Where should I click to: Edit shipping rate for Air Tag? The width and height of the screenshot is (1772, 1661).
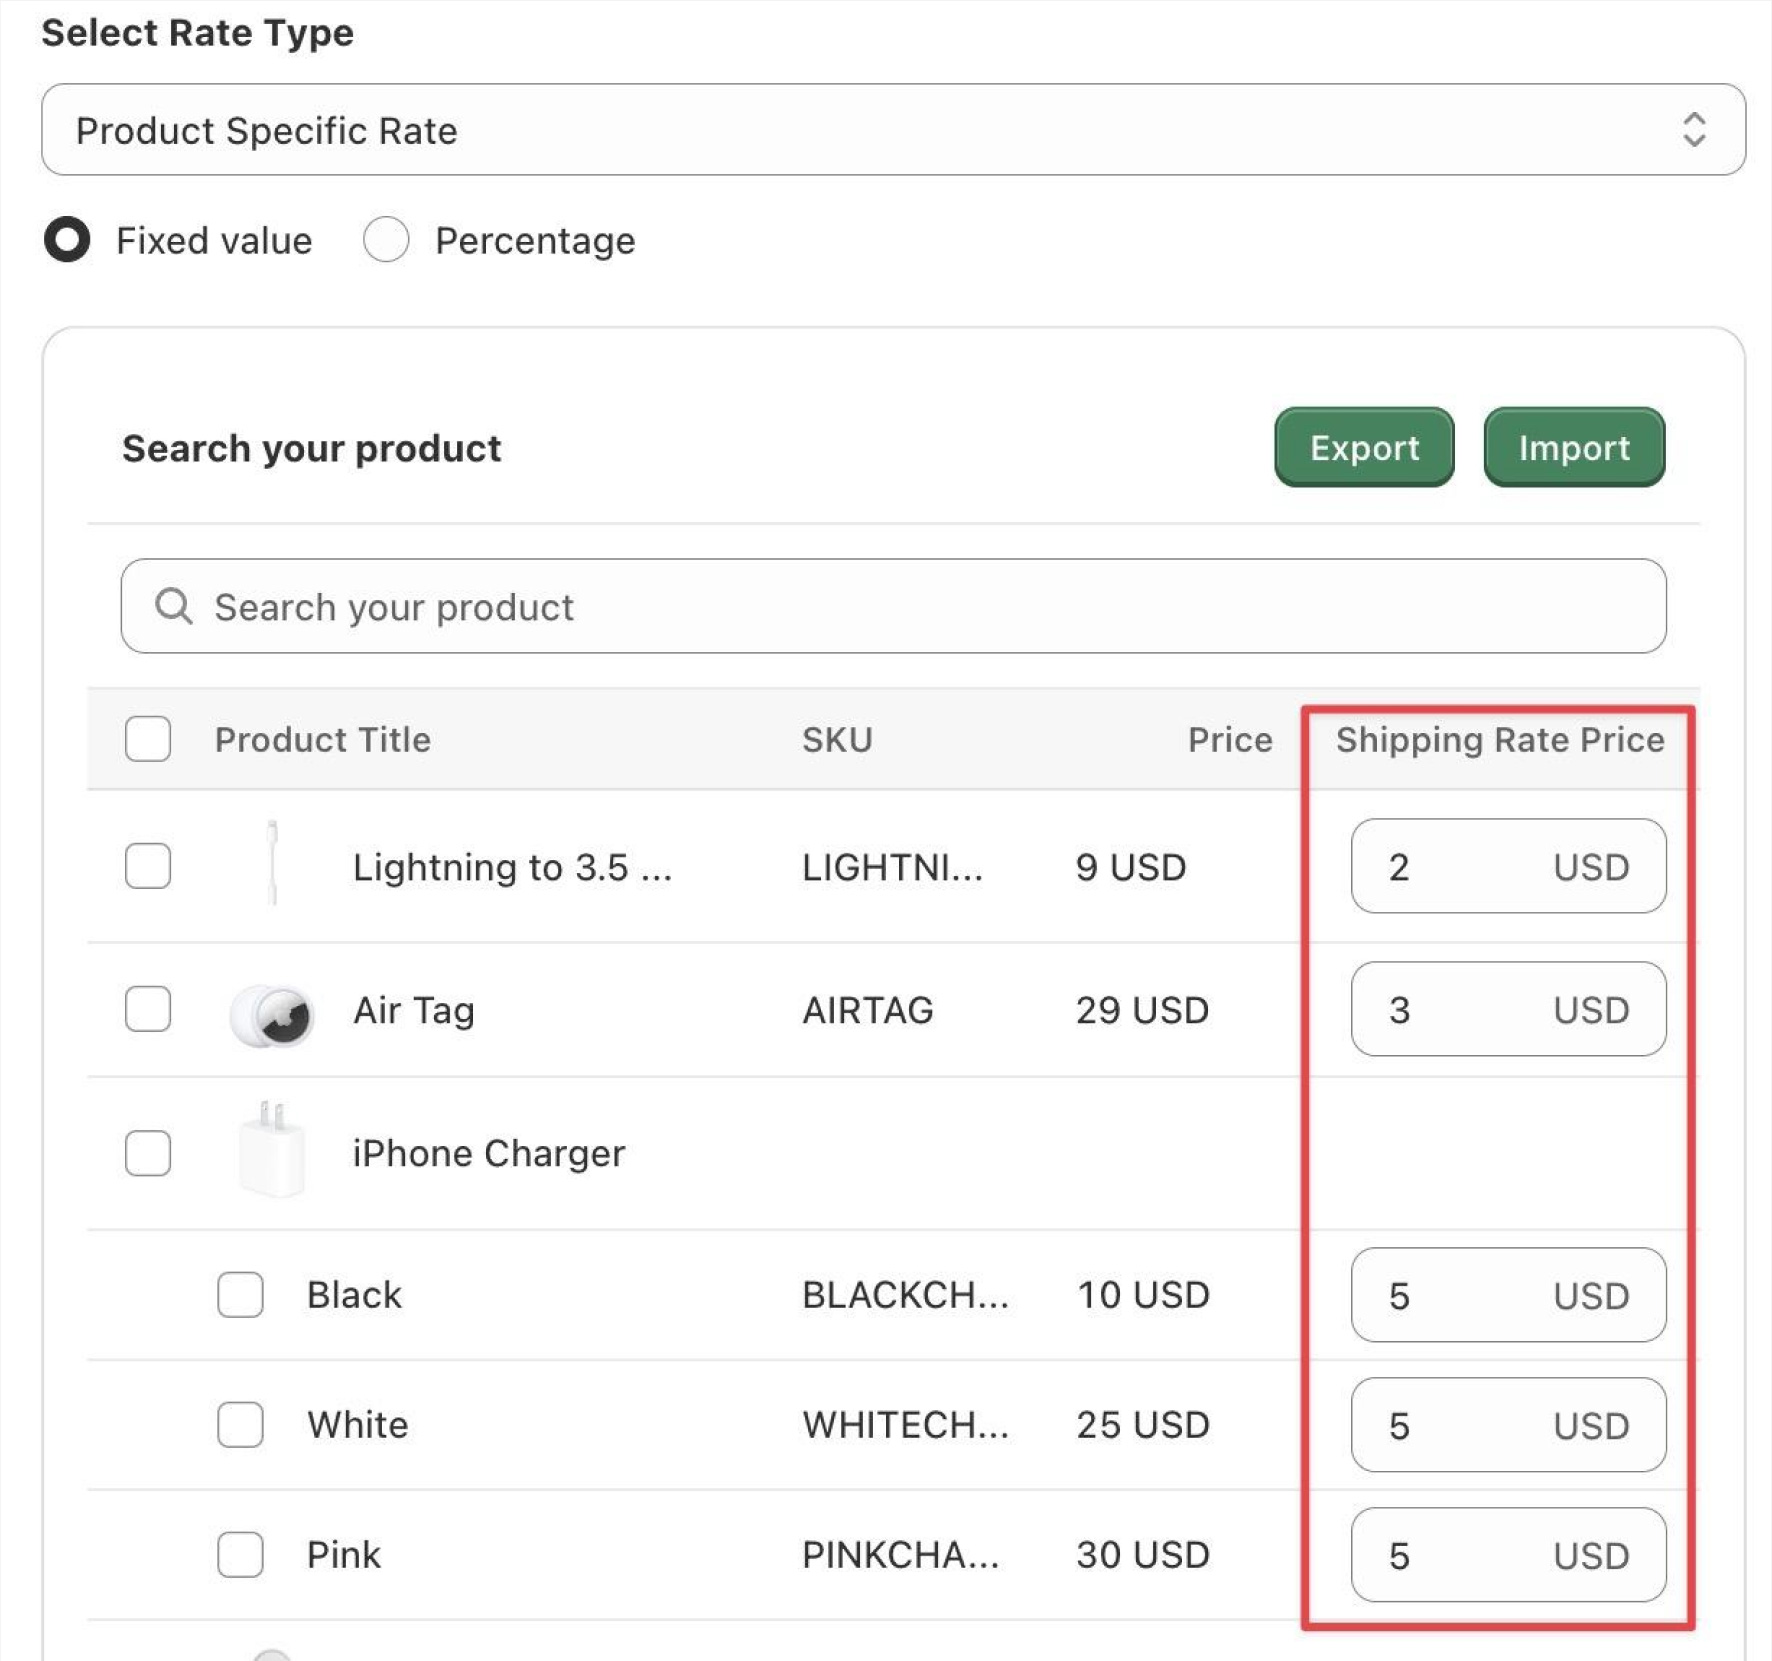(1508, 1009)
